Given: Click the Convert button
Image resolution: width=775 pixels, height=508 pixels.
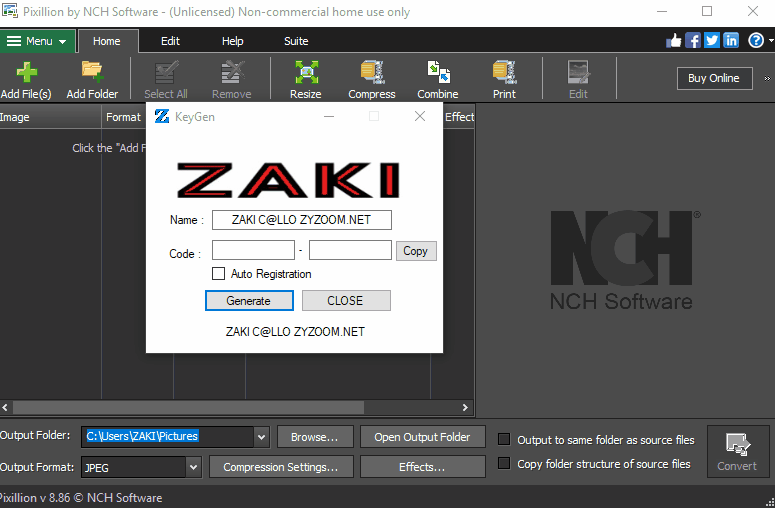Looking at the screenshot, I should [x=737, y=452].
